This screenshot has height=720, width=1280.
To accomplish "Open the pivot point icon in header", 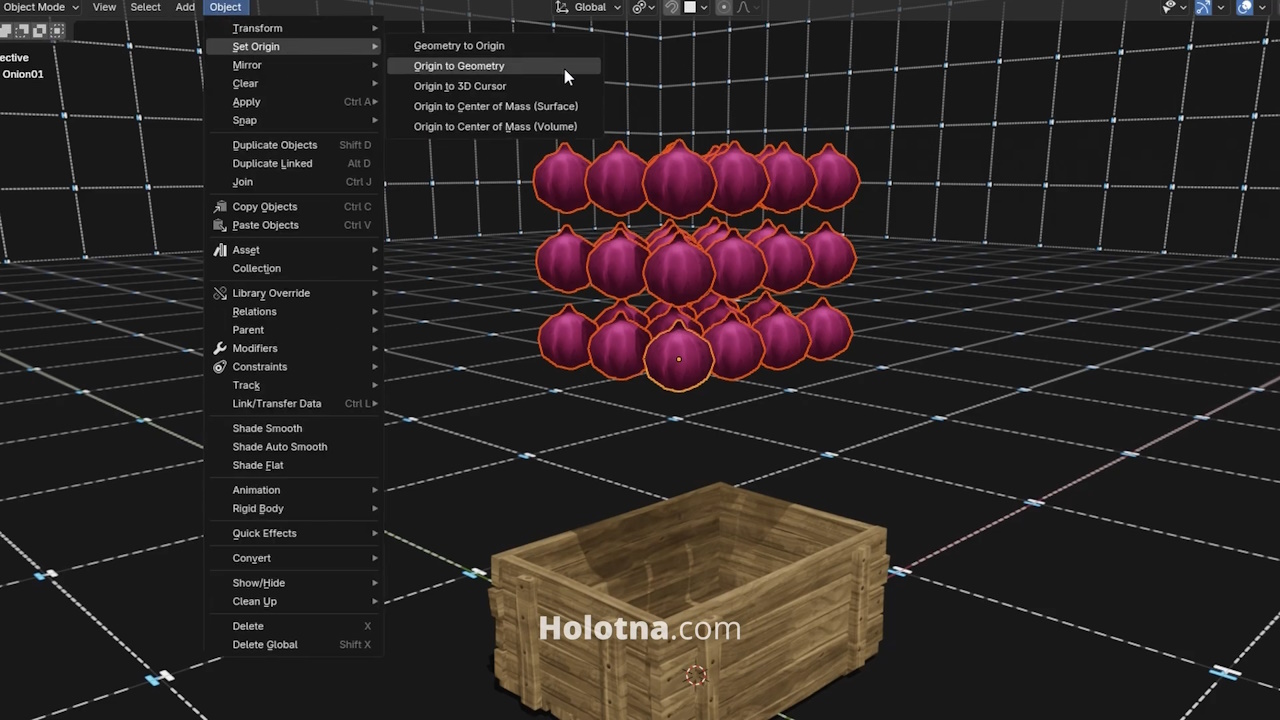I will (639, 7).
